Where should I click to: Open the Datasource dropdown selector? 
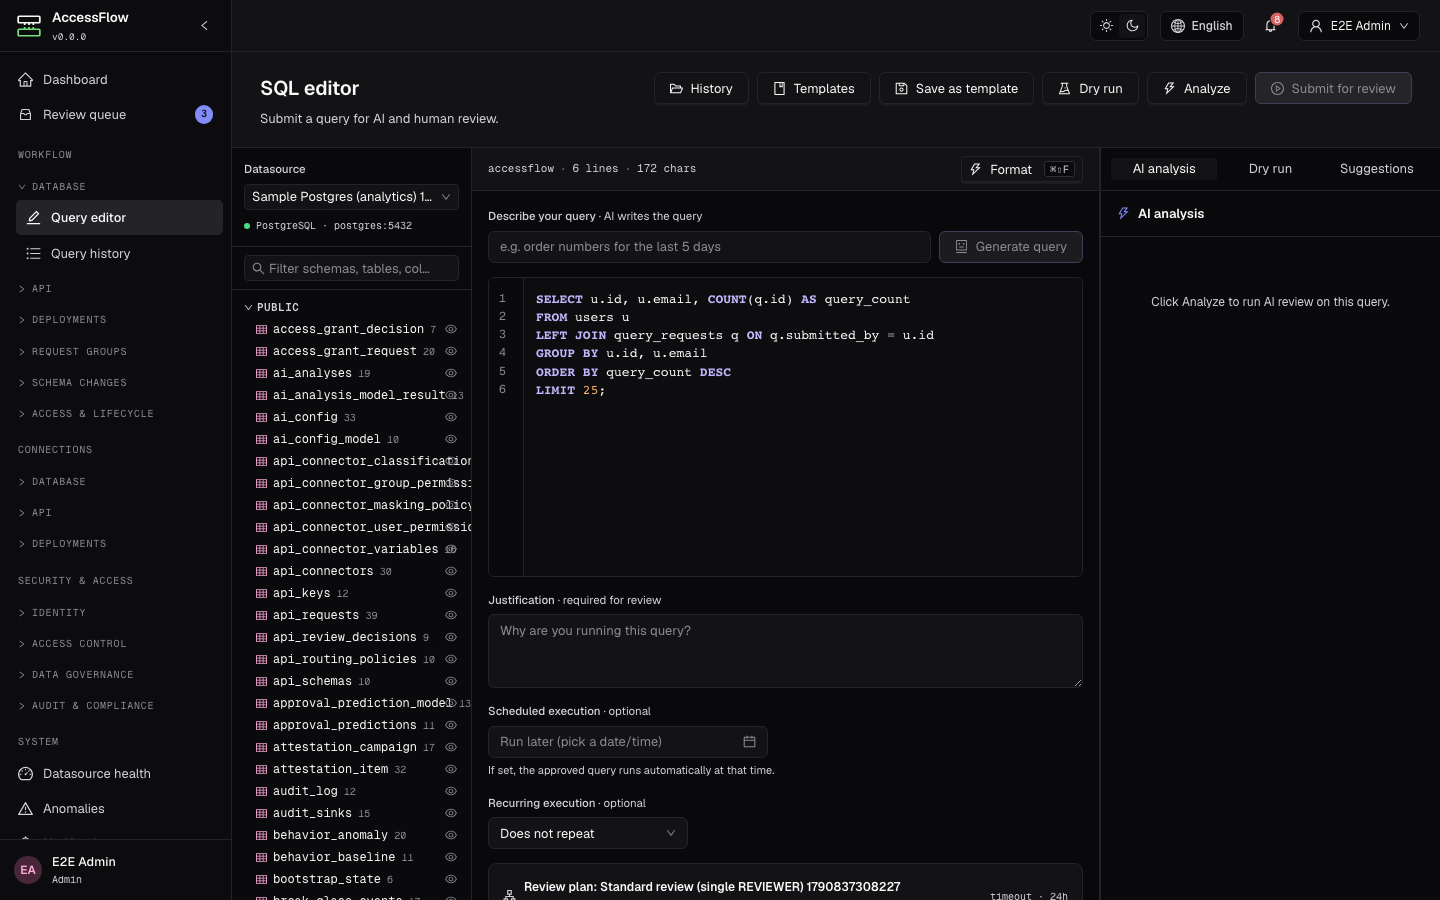tap(351, 197)
